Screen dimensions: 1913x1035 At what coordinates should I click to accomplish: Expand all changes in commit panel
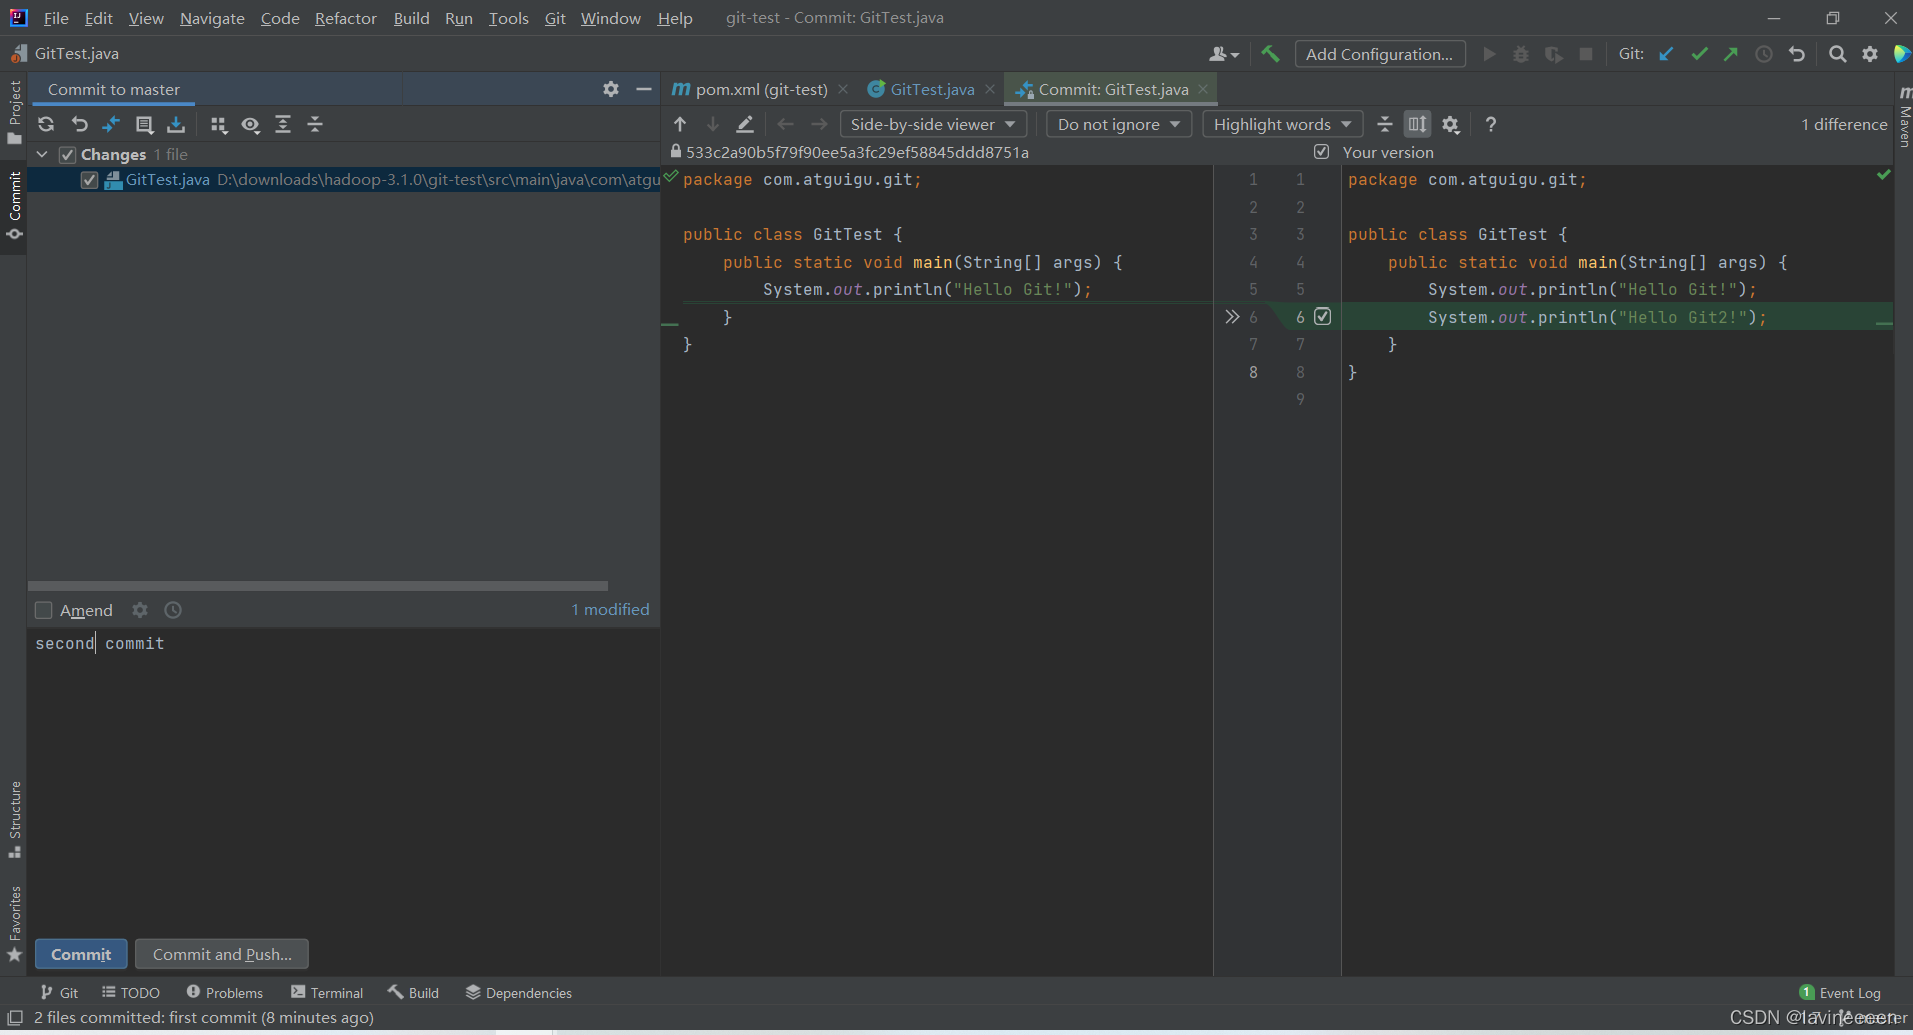coord(283,124)
